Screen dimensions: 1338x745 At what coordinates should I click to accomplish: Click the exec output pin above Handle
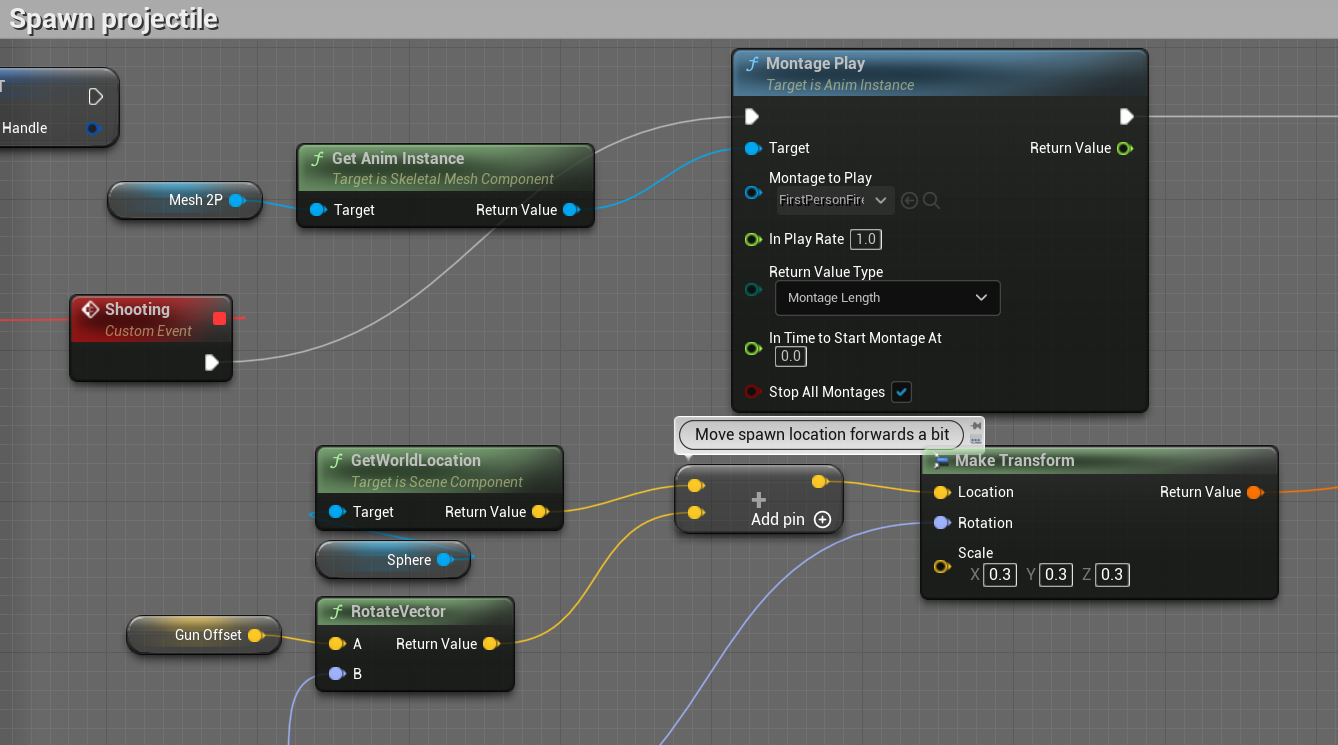tap(96, 97)
